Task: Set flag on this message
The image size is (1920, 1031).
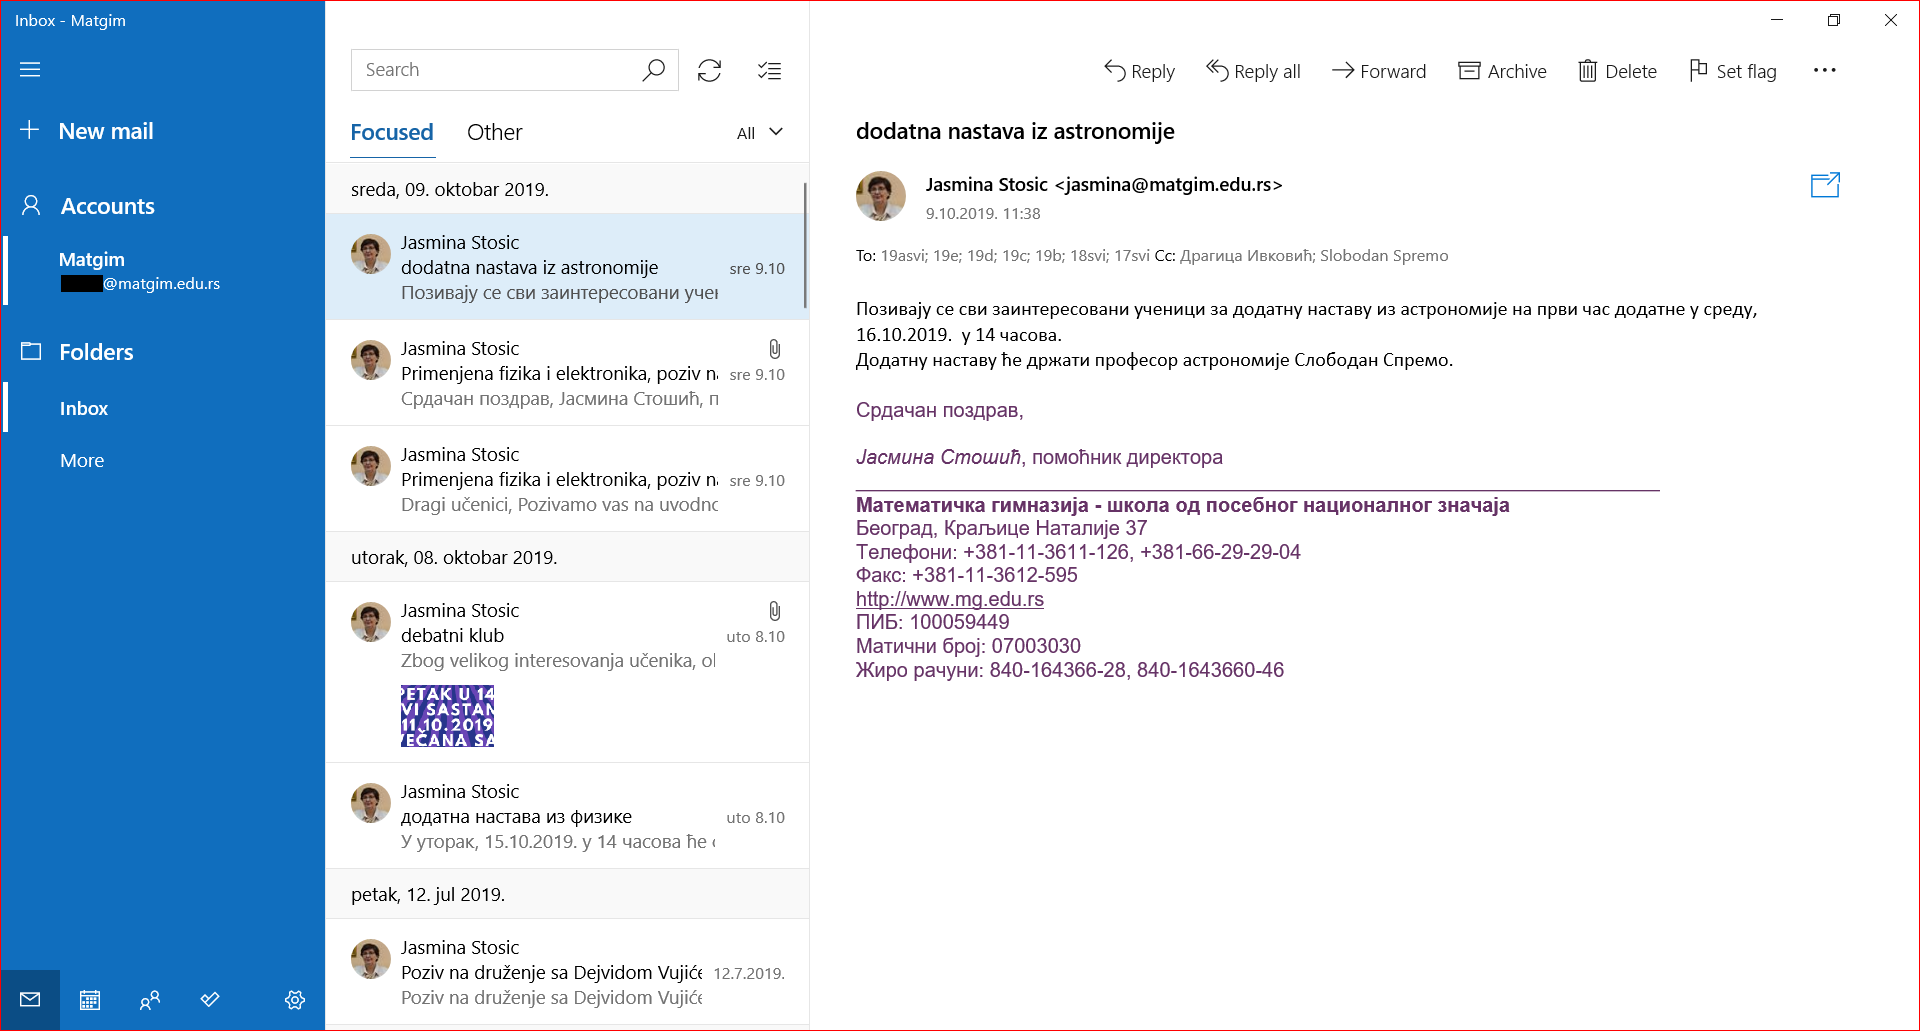Action: (x=1733, y=71)
